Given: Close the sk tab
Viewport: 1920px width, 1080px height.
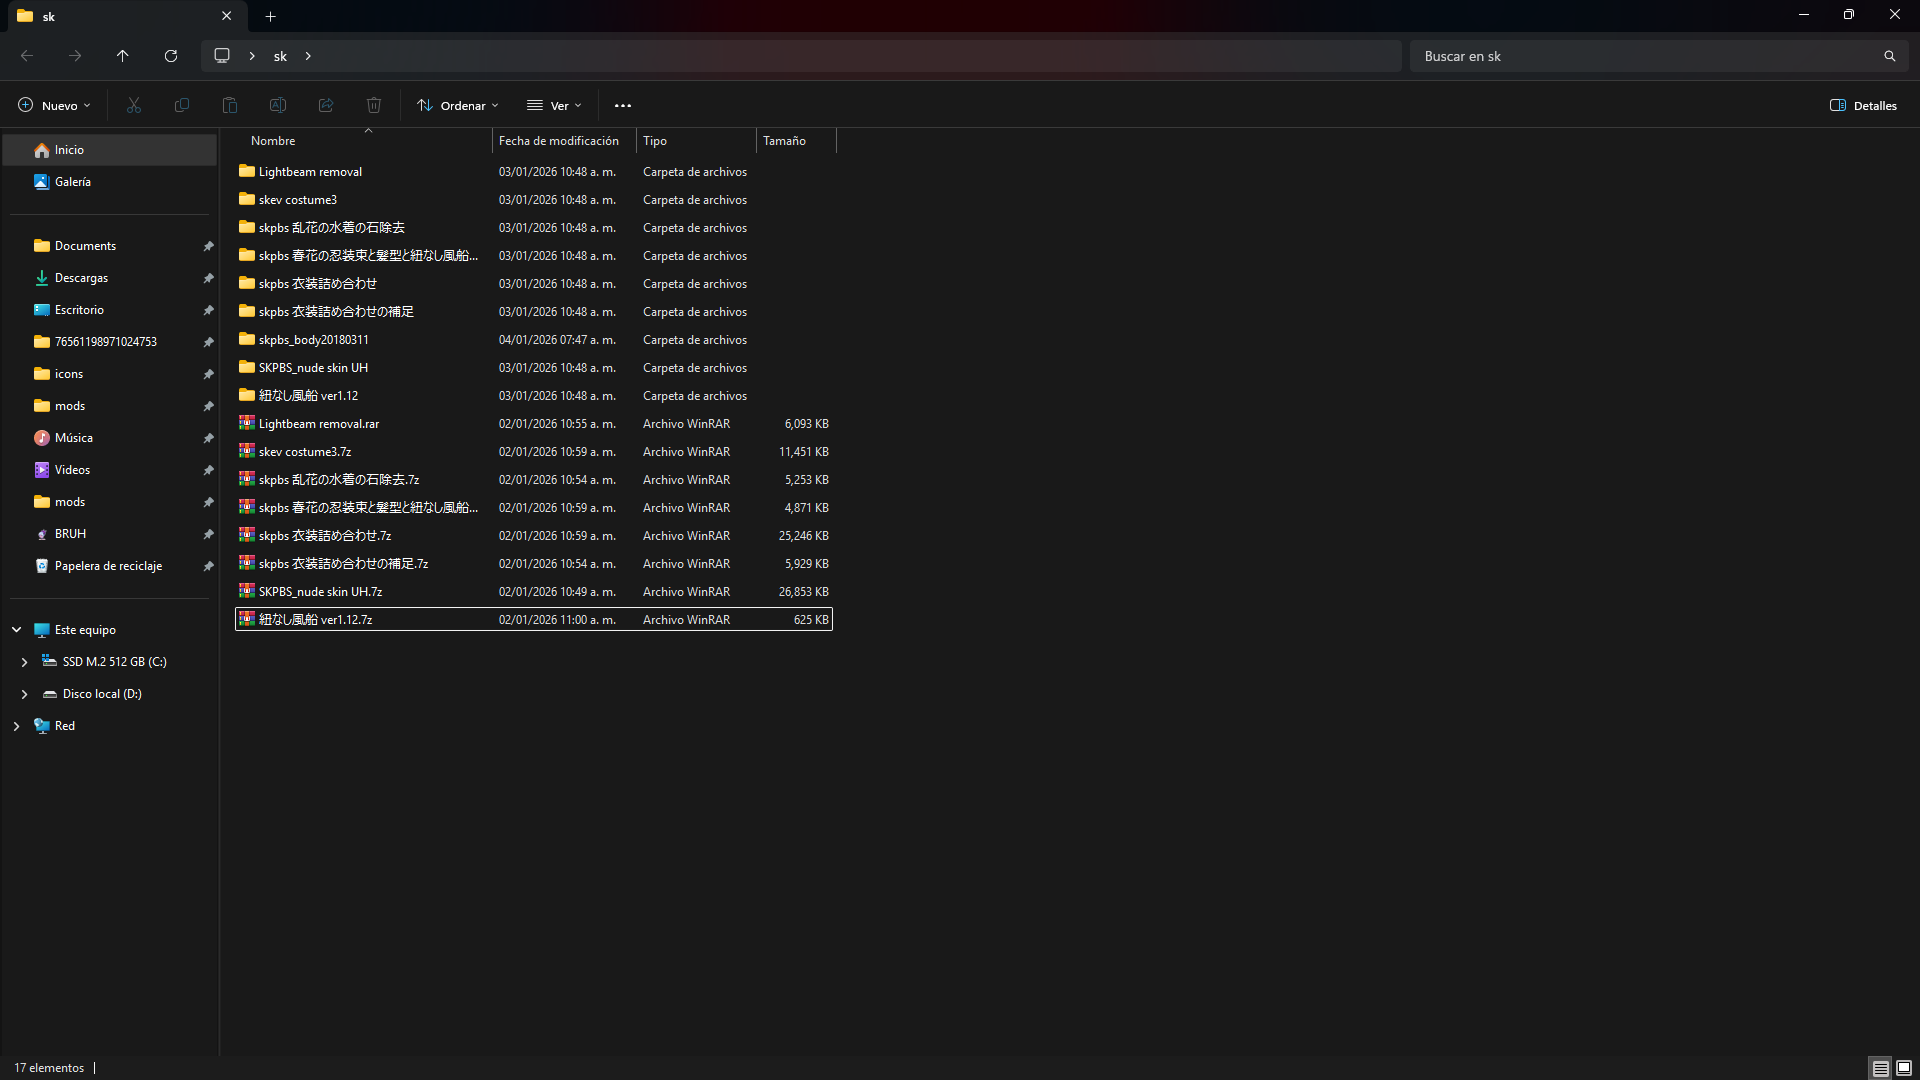Looking at the screenshot, I should (227, 16).
